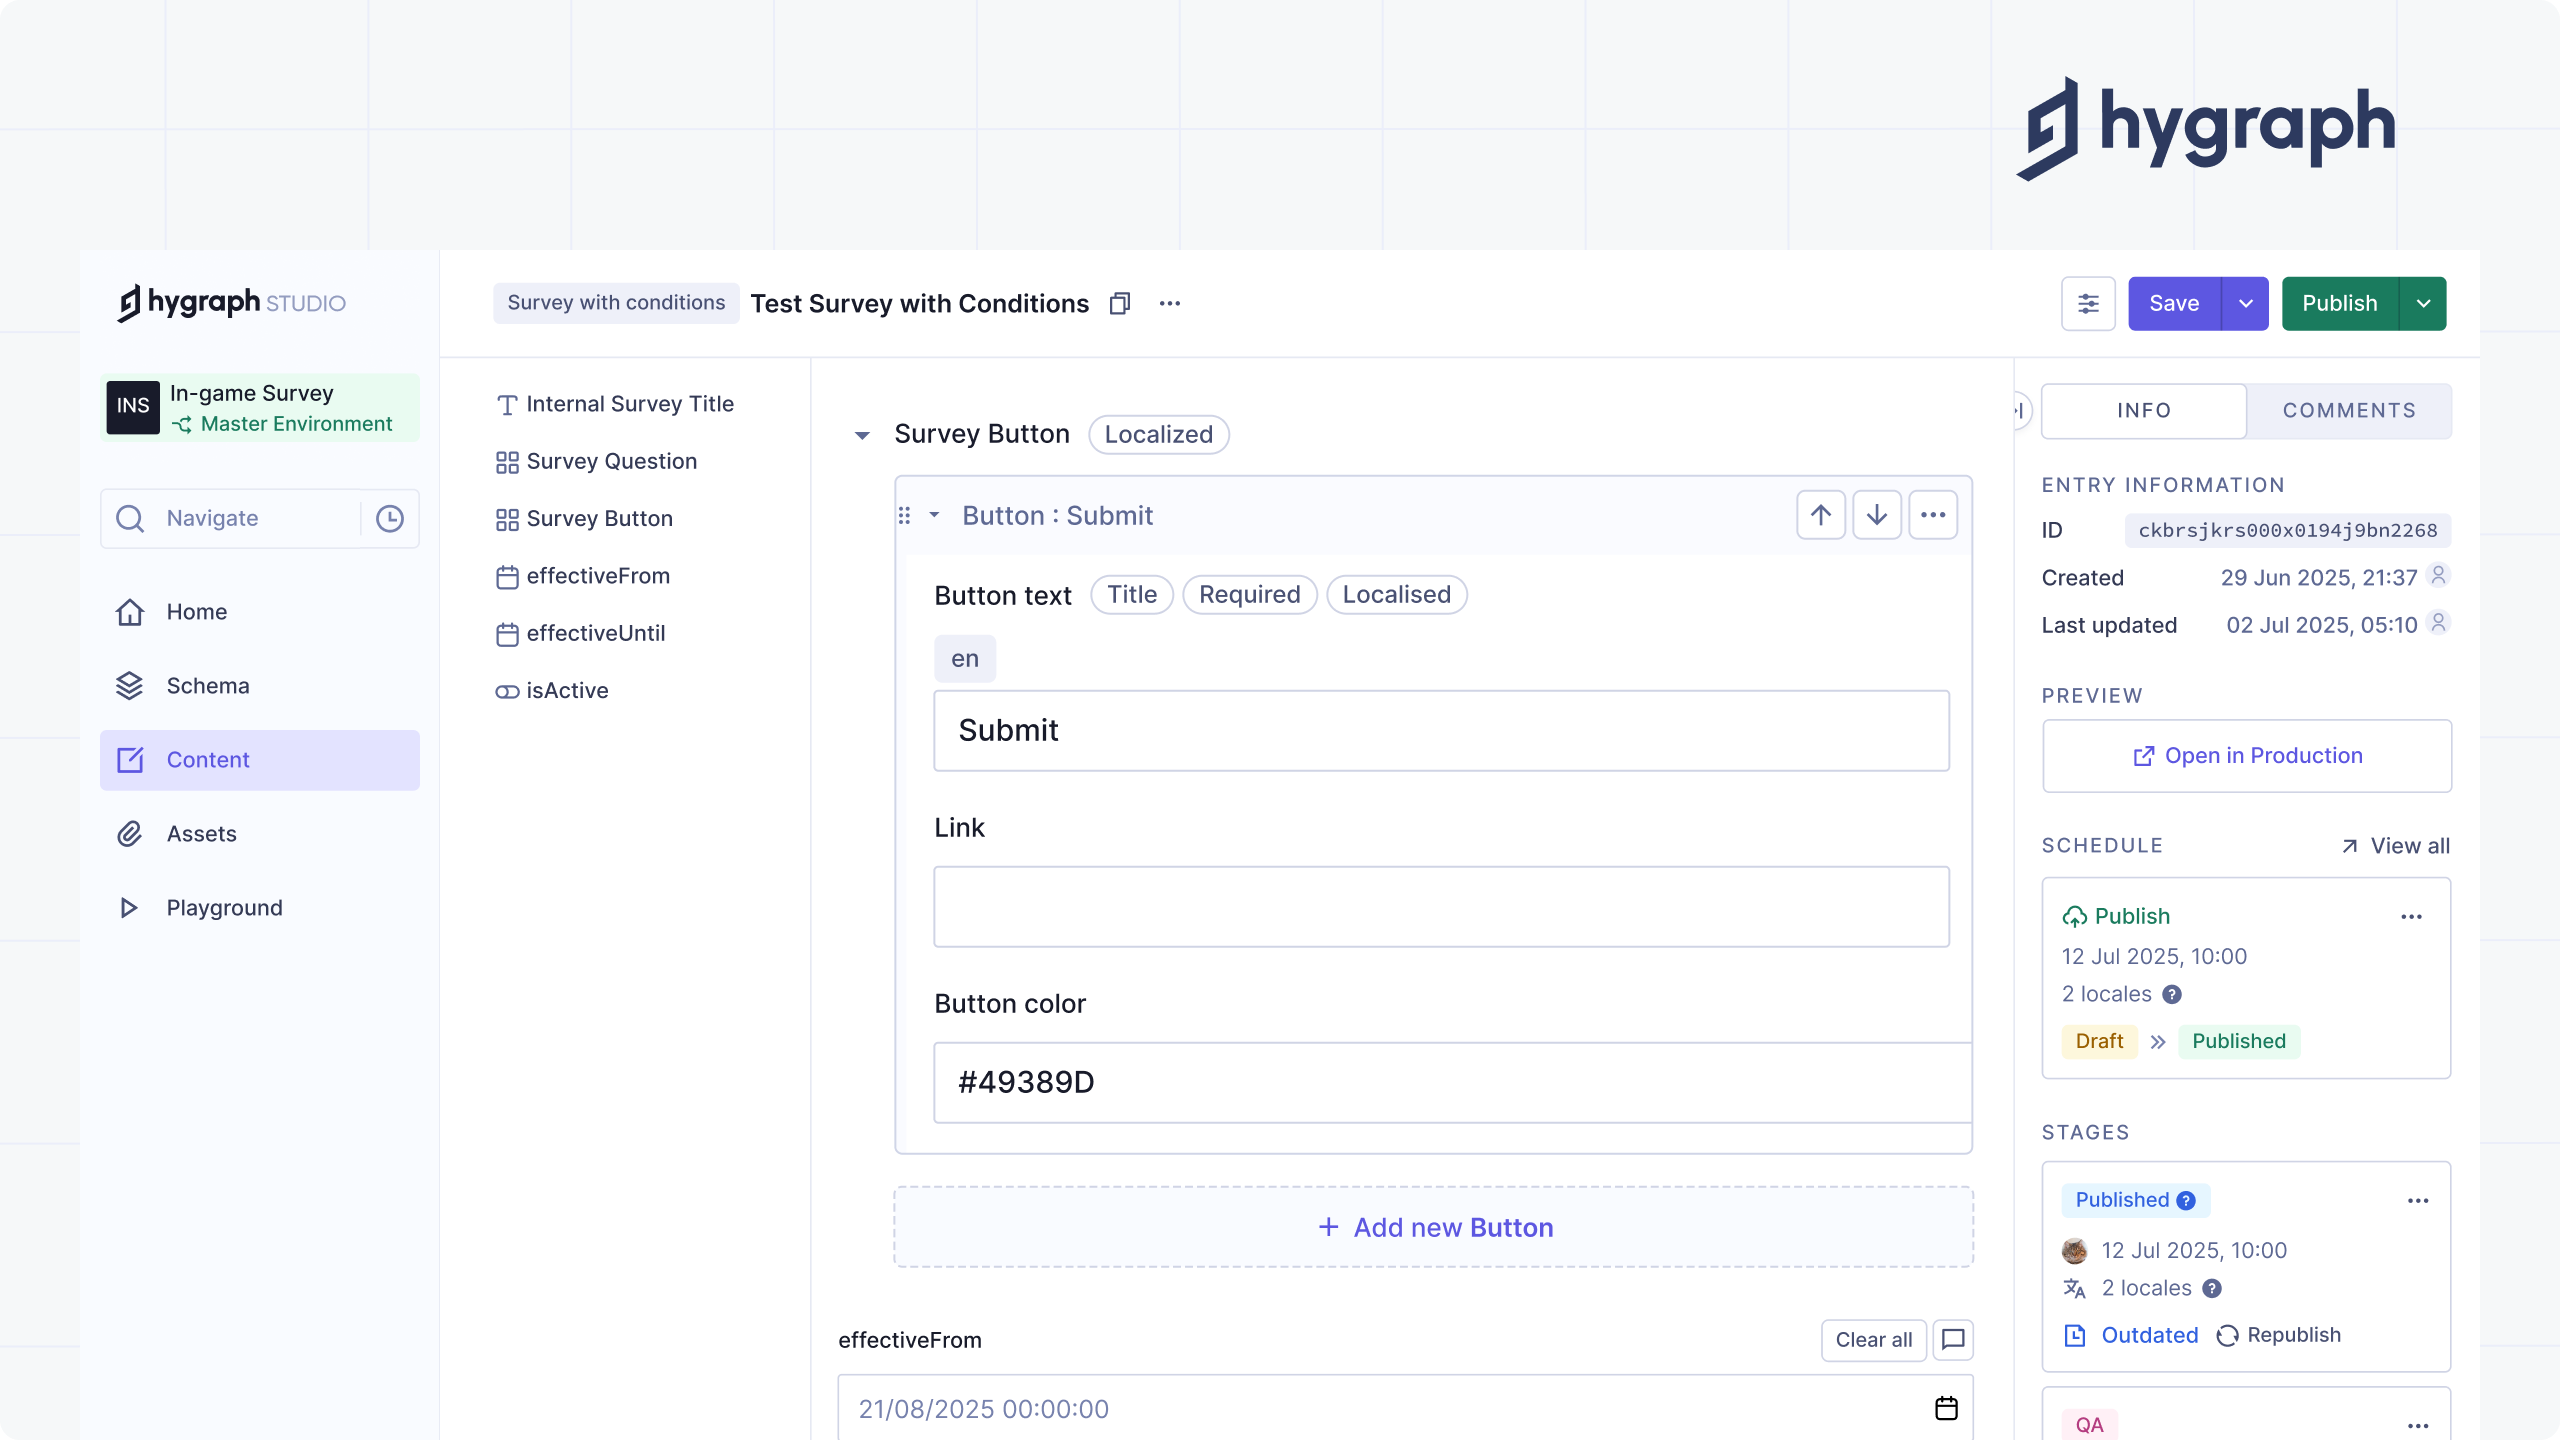
Task: Open Schema in the sidebar
Action: (208, 685)
